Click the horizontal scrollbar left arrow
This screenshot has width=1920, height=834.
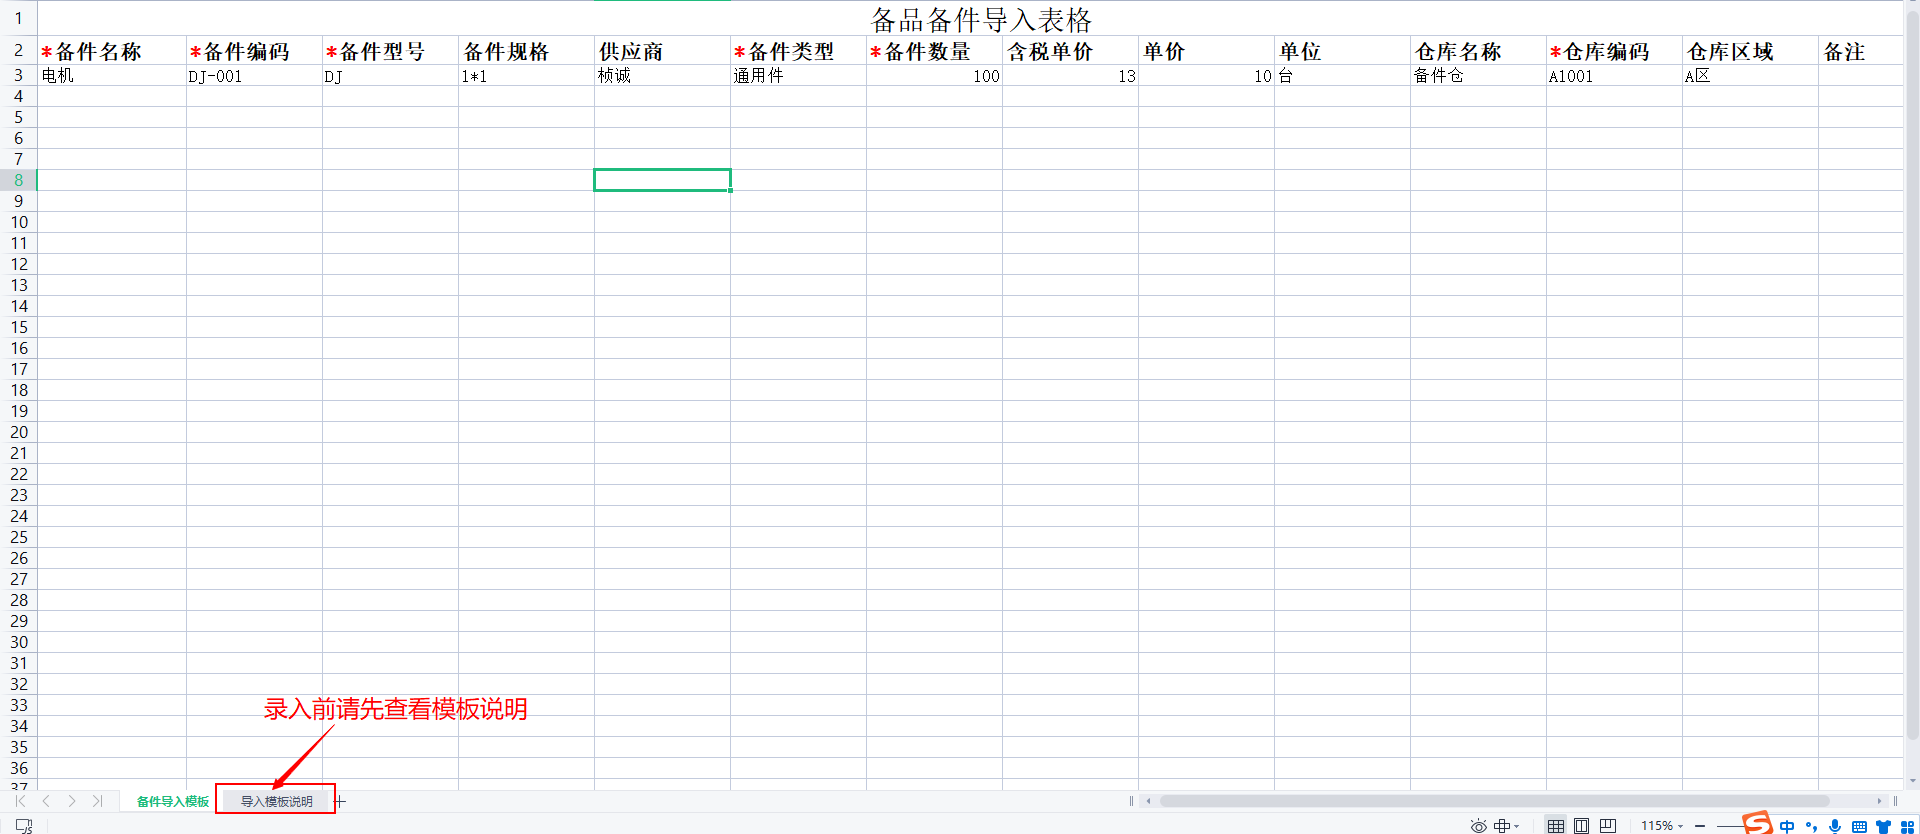click(x=1149, y=801)
